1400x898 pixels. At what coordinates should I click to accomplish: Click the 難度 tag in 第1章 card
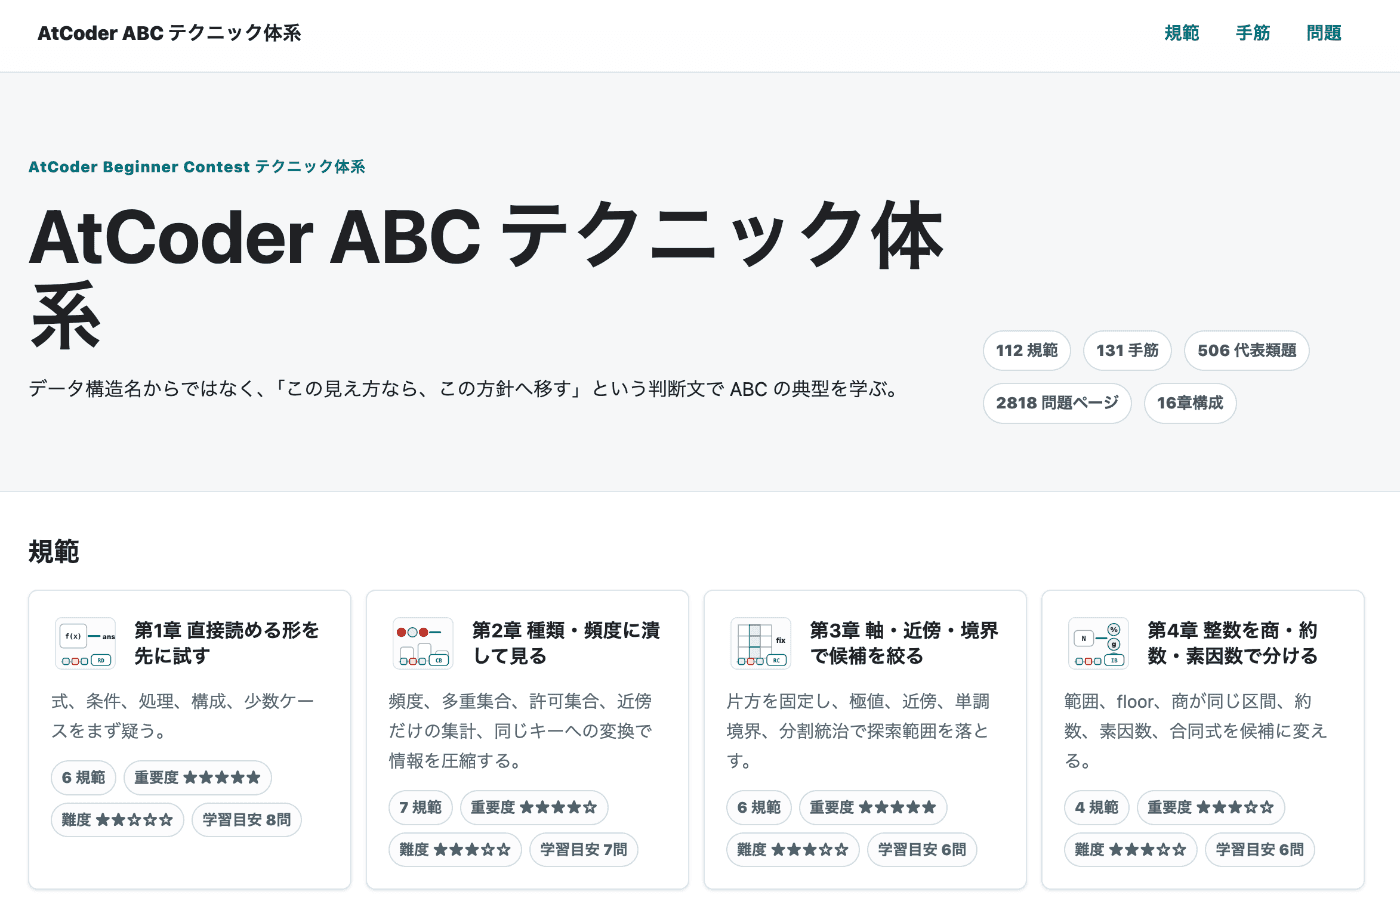point(118,820)
